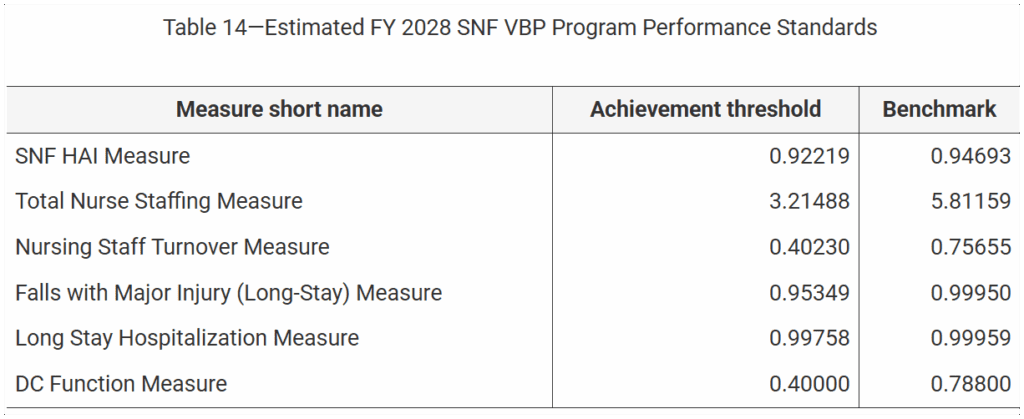Click the 0.92219 achievement threshold value
This screenshot has height=419, width=1024.
coord(809,156)
